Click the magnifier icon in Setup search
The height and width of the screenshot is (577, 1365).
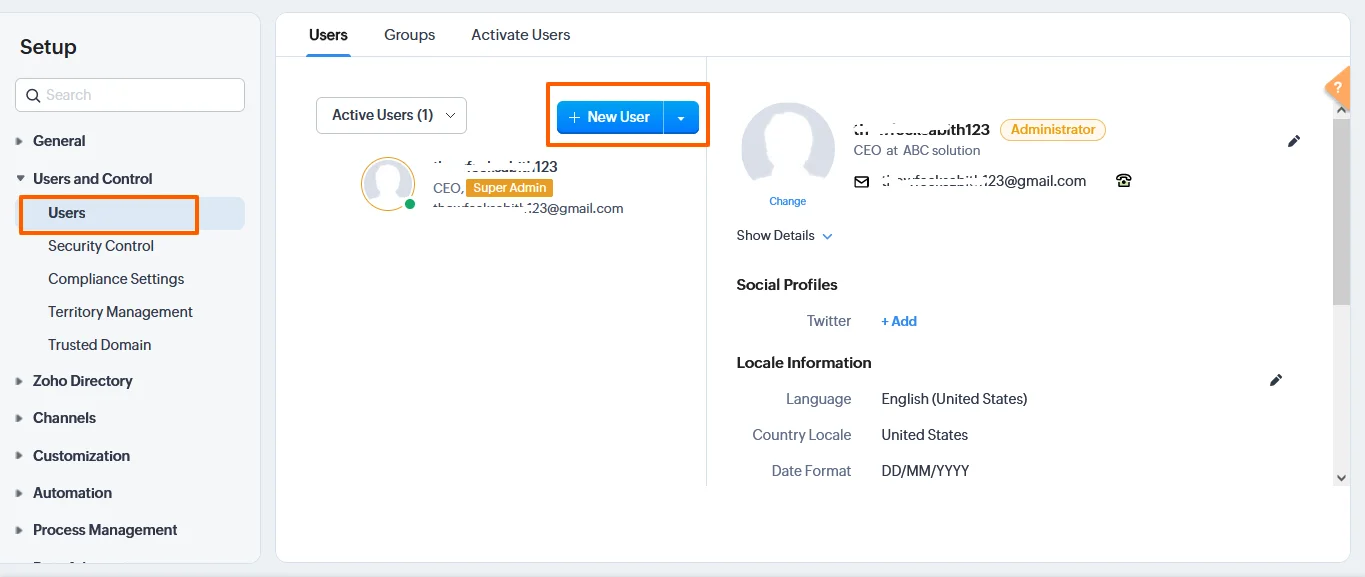tap(33, 95)
